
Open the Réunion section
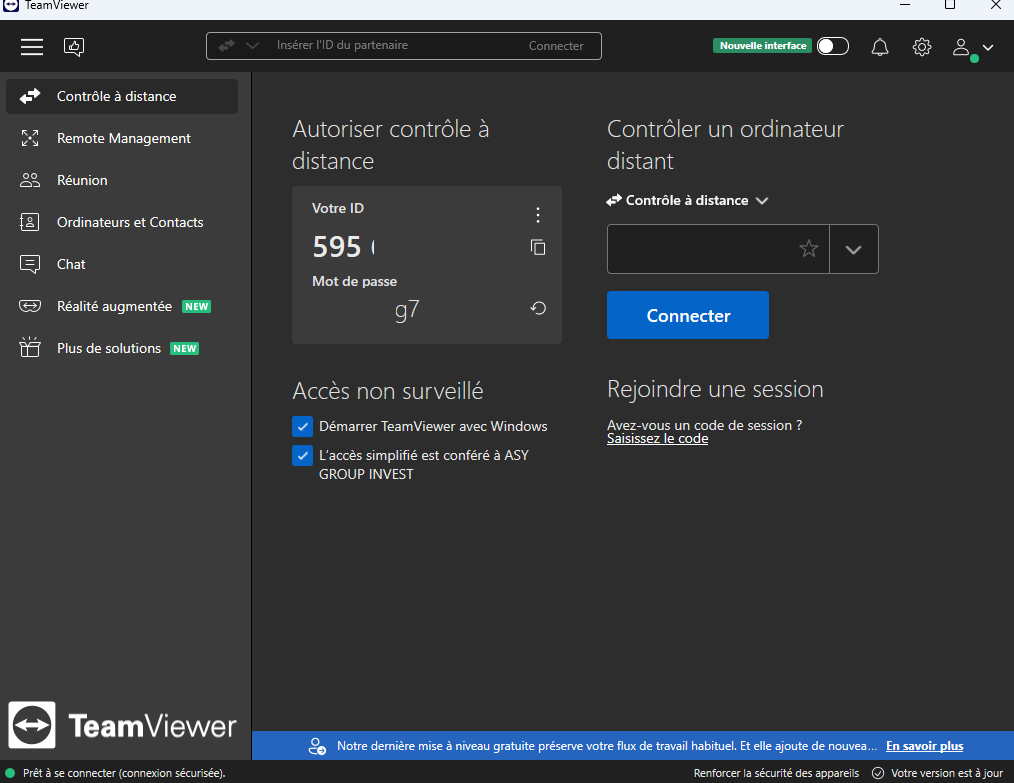tap(122, 180)
